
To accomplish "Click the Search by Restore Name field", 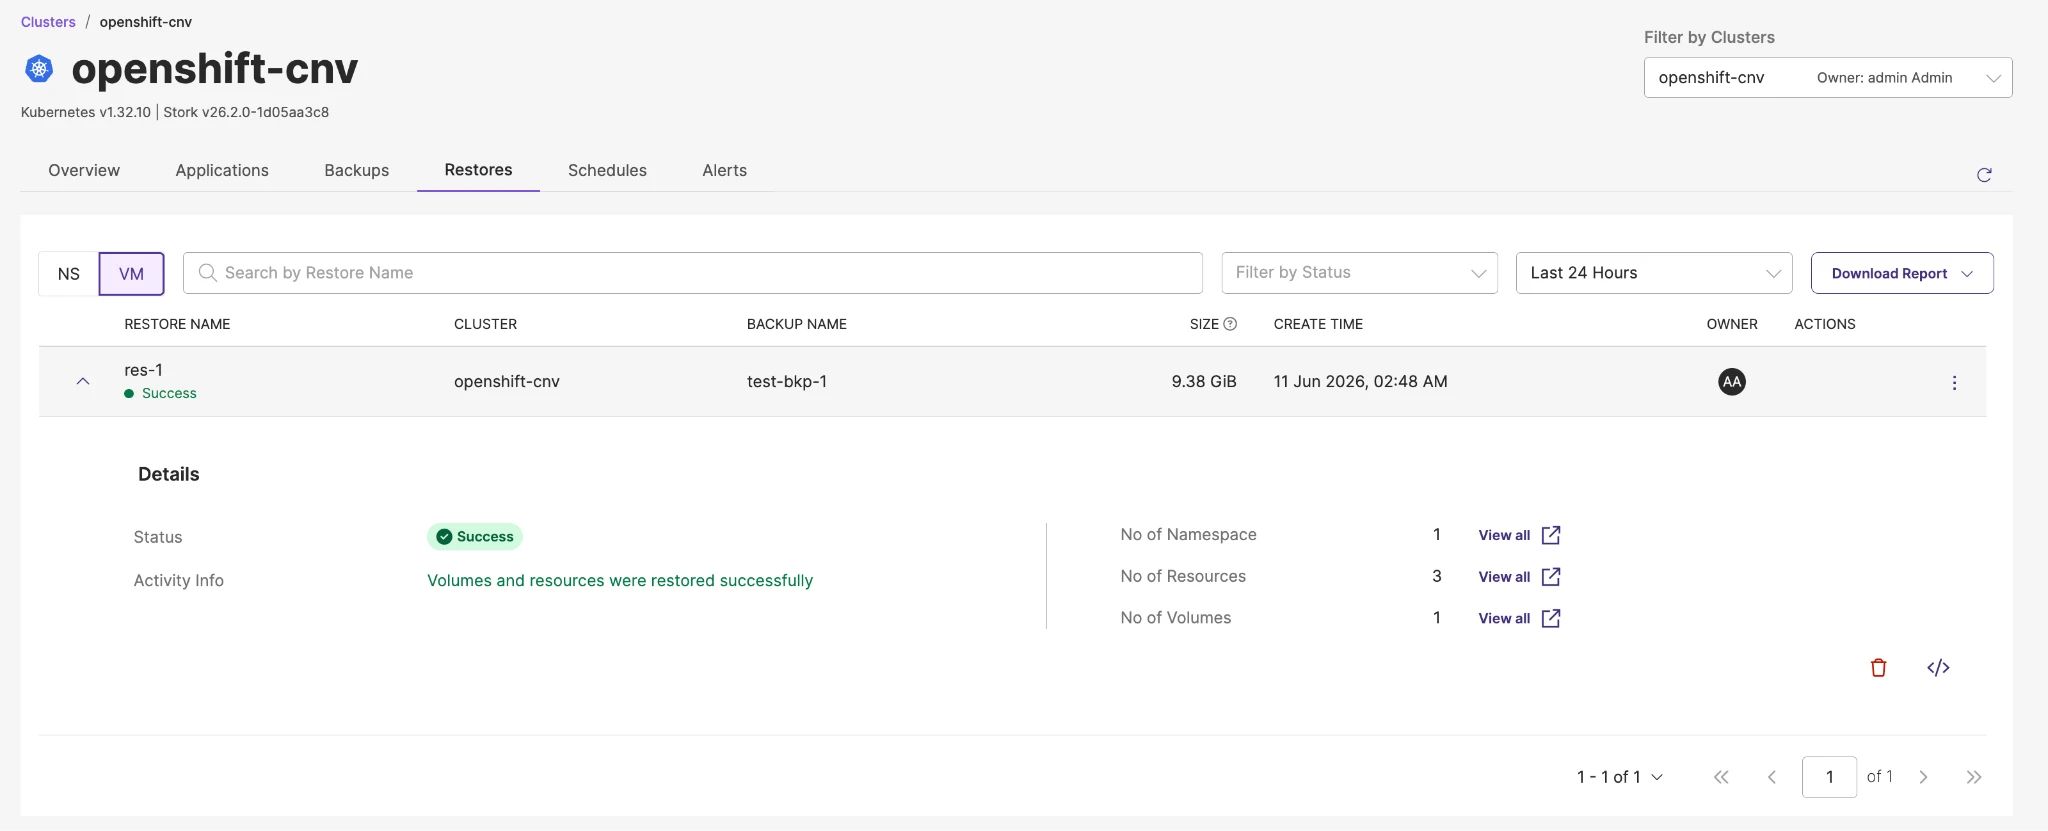I will 692,273.
